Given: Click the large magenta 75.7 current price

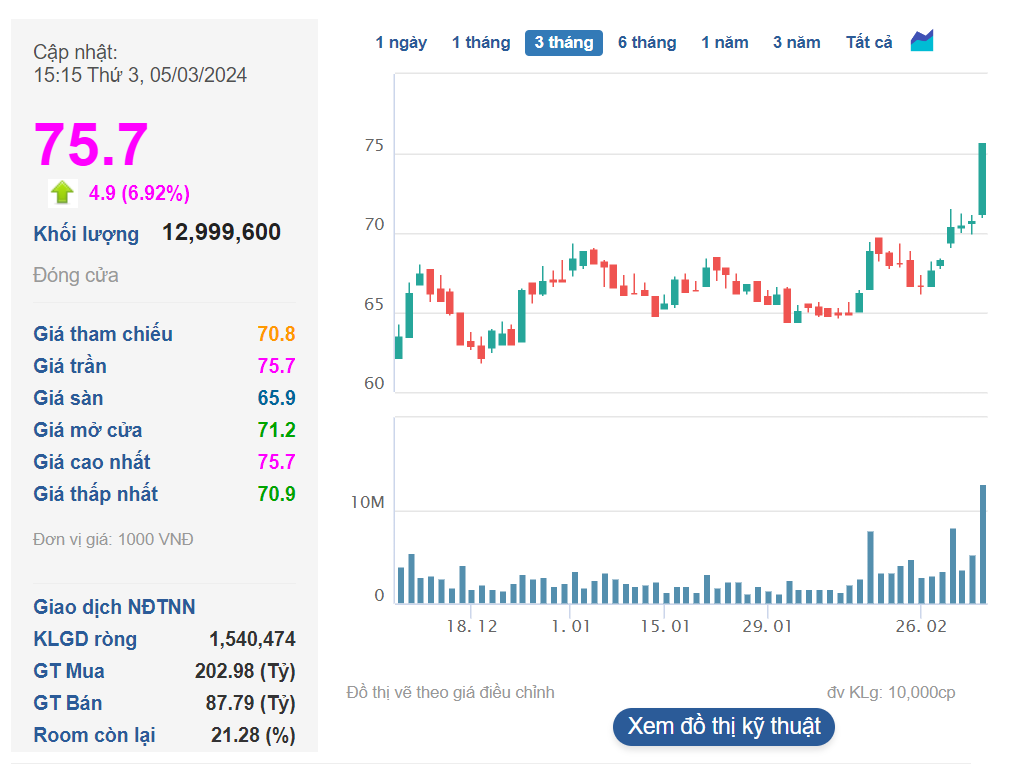Looking at the screenshot, I should (92, 145).
